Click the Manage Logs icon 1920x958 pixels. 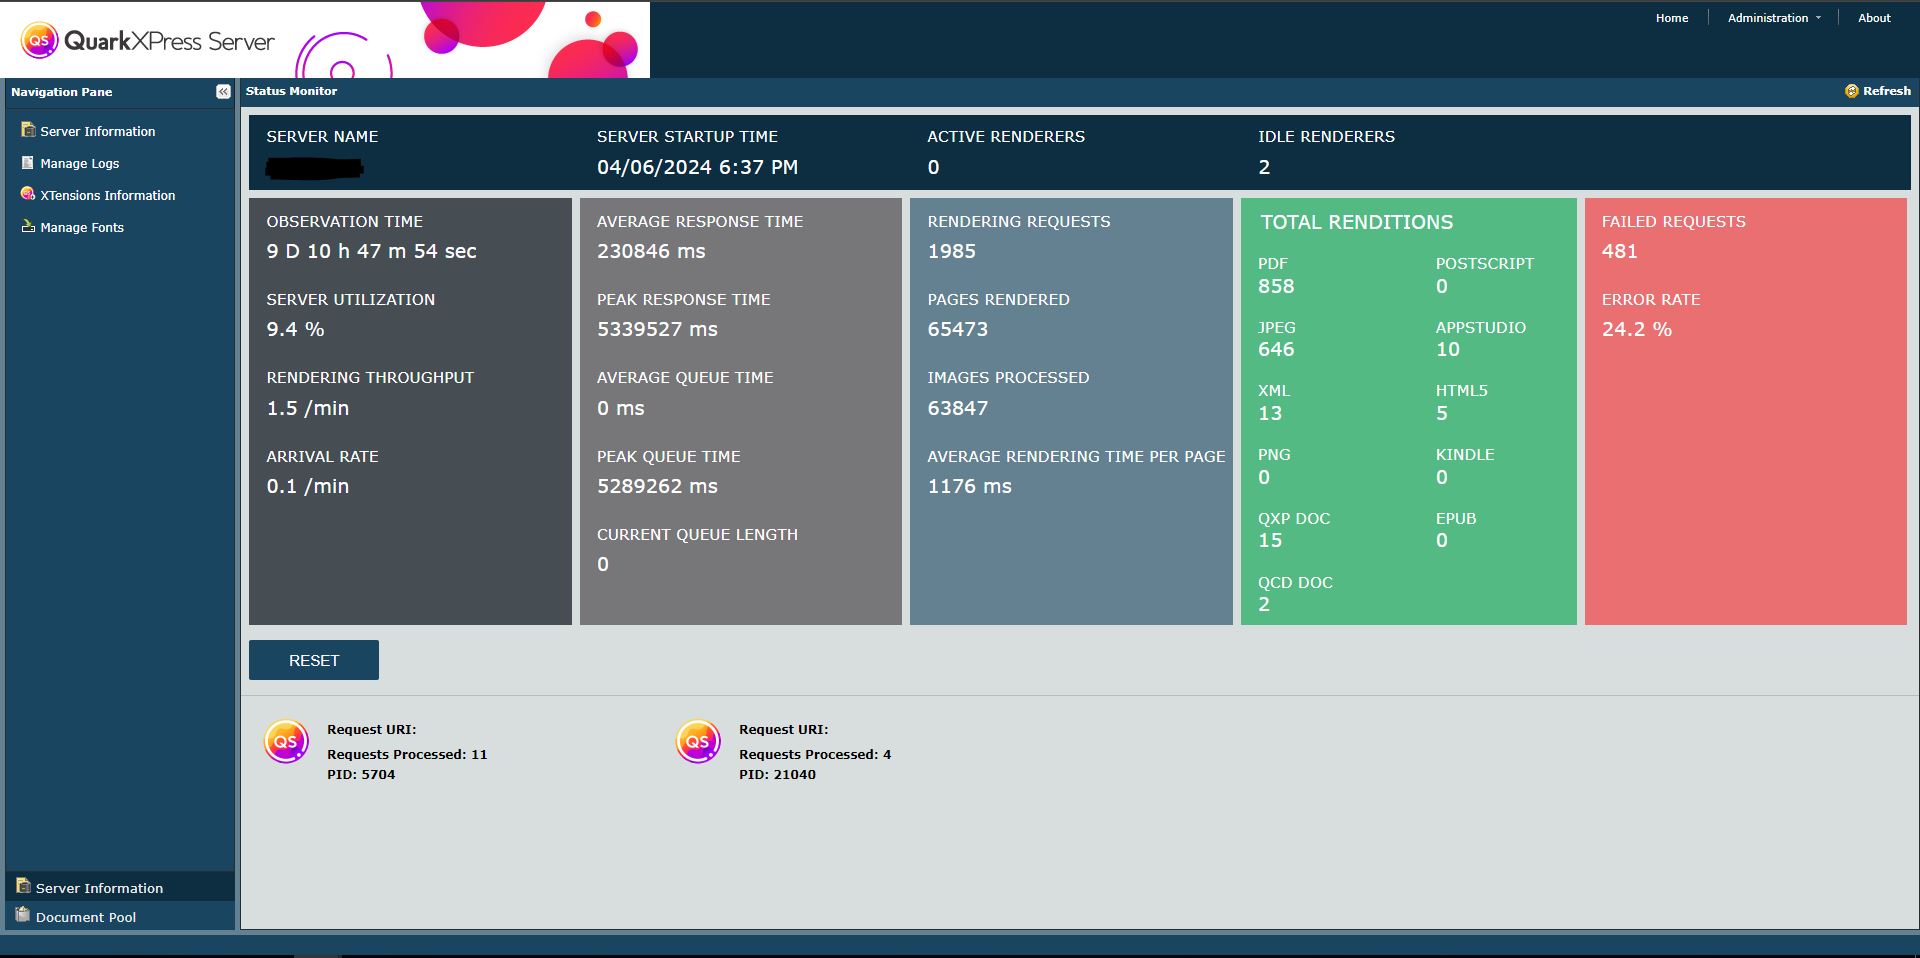28,163
